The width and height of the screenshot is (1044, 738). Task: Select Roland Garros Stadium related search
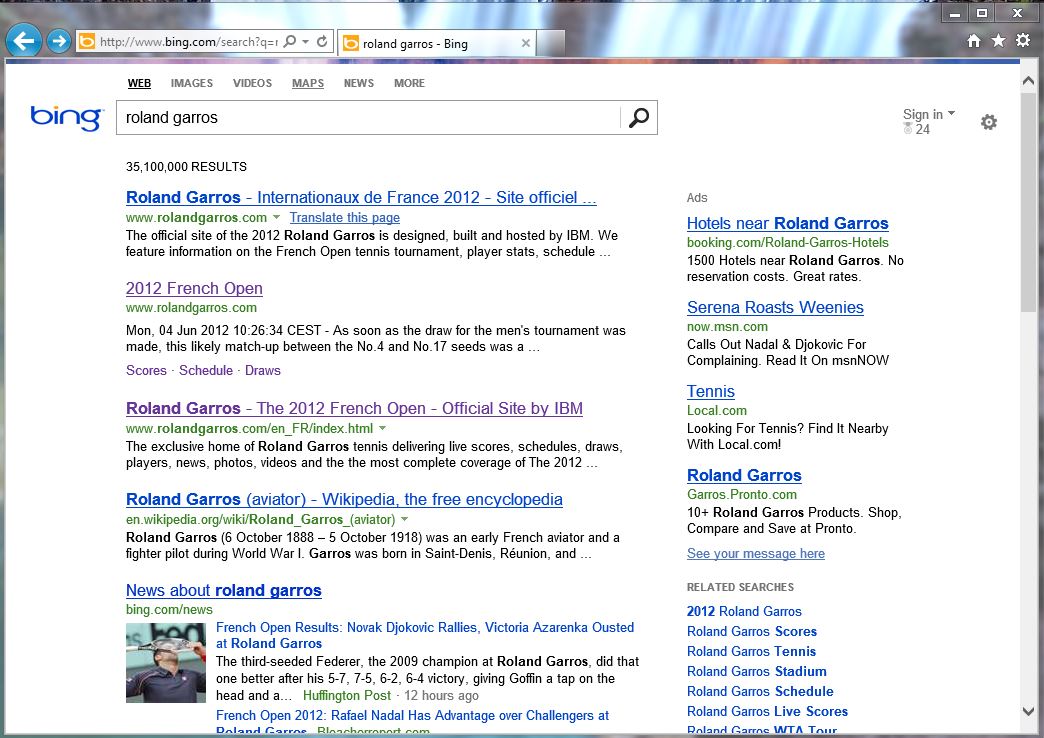pos(756,671)
